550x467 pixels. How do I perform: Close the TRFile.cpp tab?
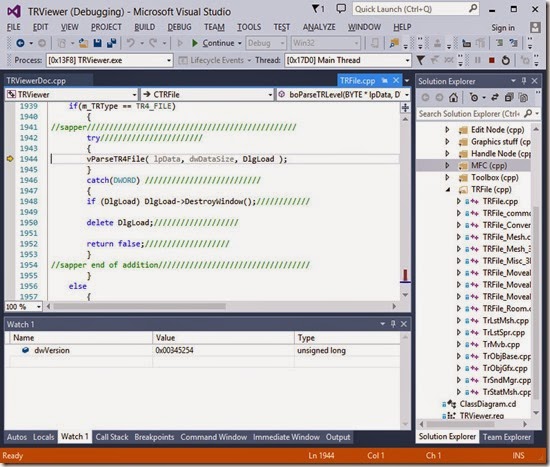coord(396,80)
